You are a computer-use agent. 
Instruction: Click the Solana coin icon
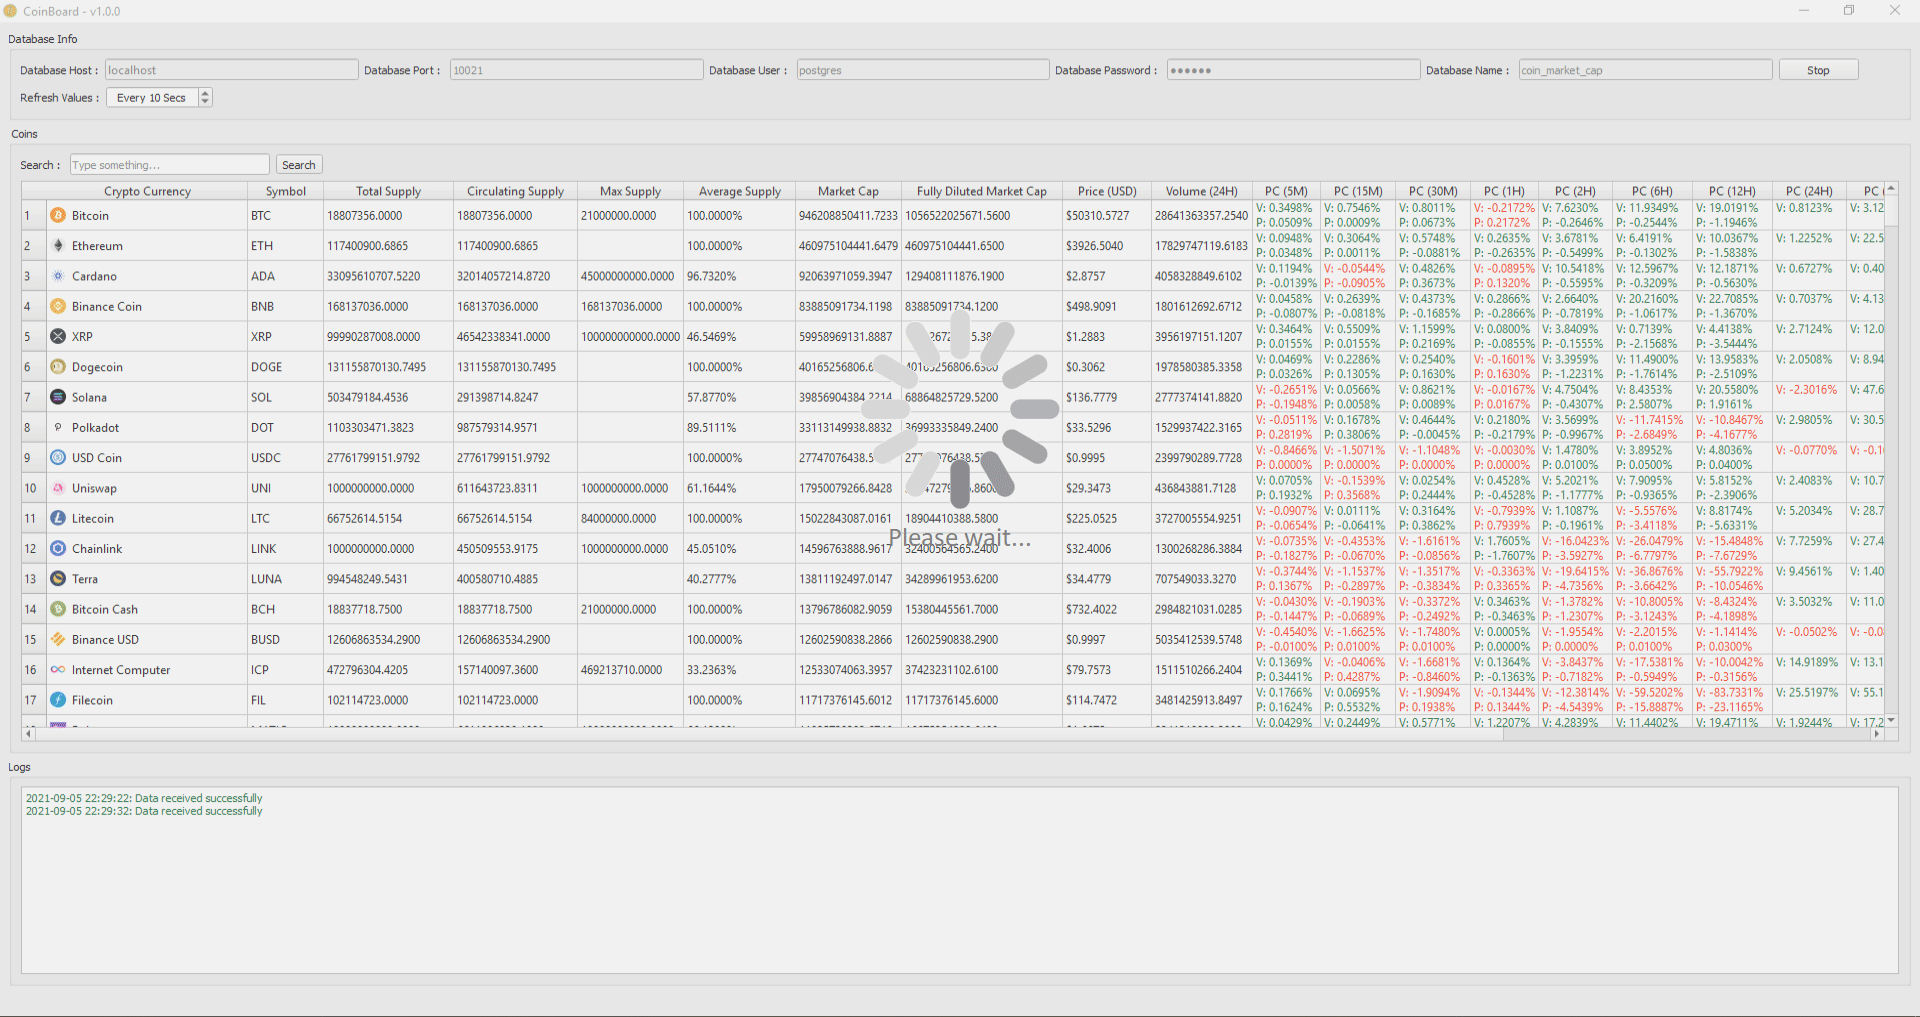click(58, 398)
